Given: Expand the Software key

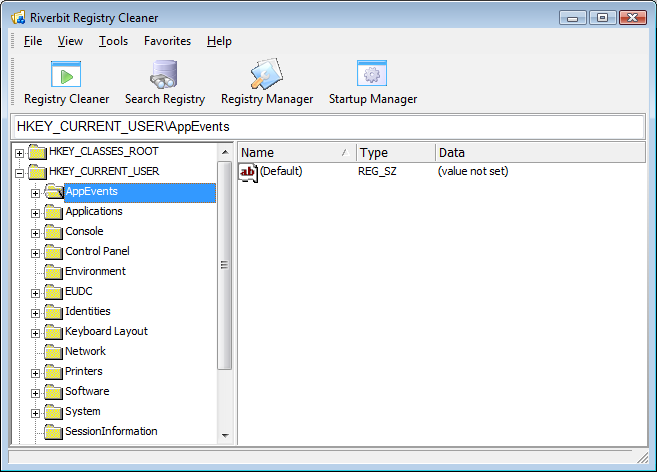Looking at the screenshot, I should click(36, 394).
